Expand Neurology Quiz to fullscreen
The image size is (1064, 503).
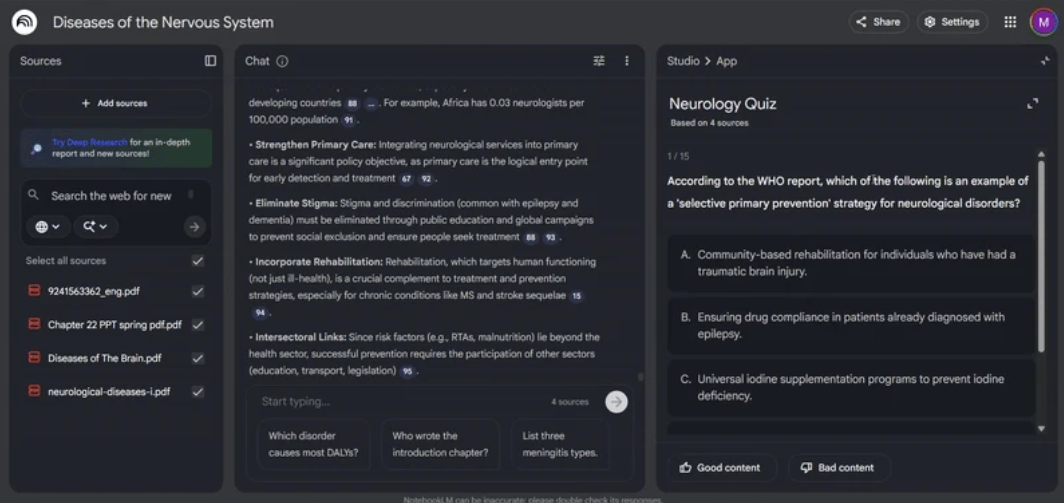pos(1032,104)
